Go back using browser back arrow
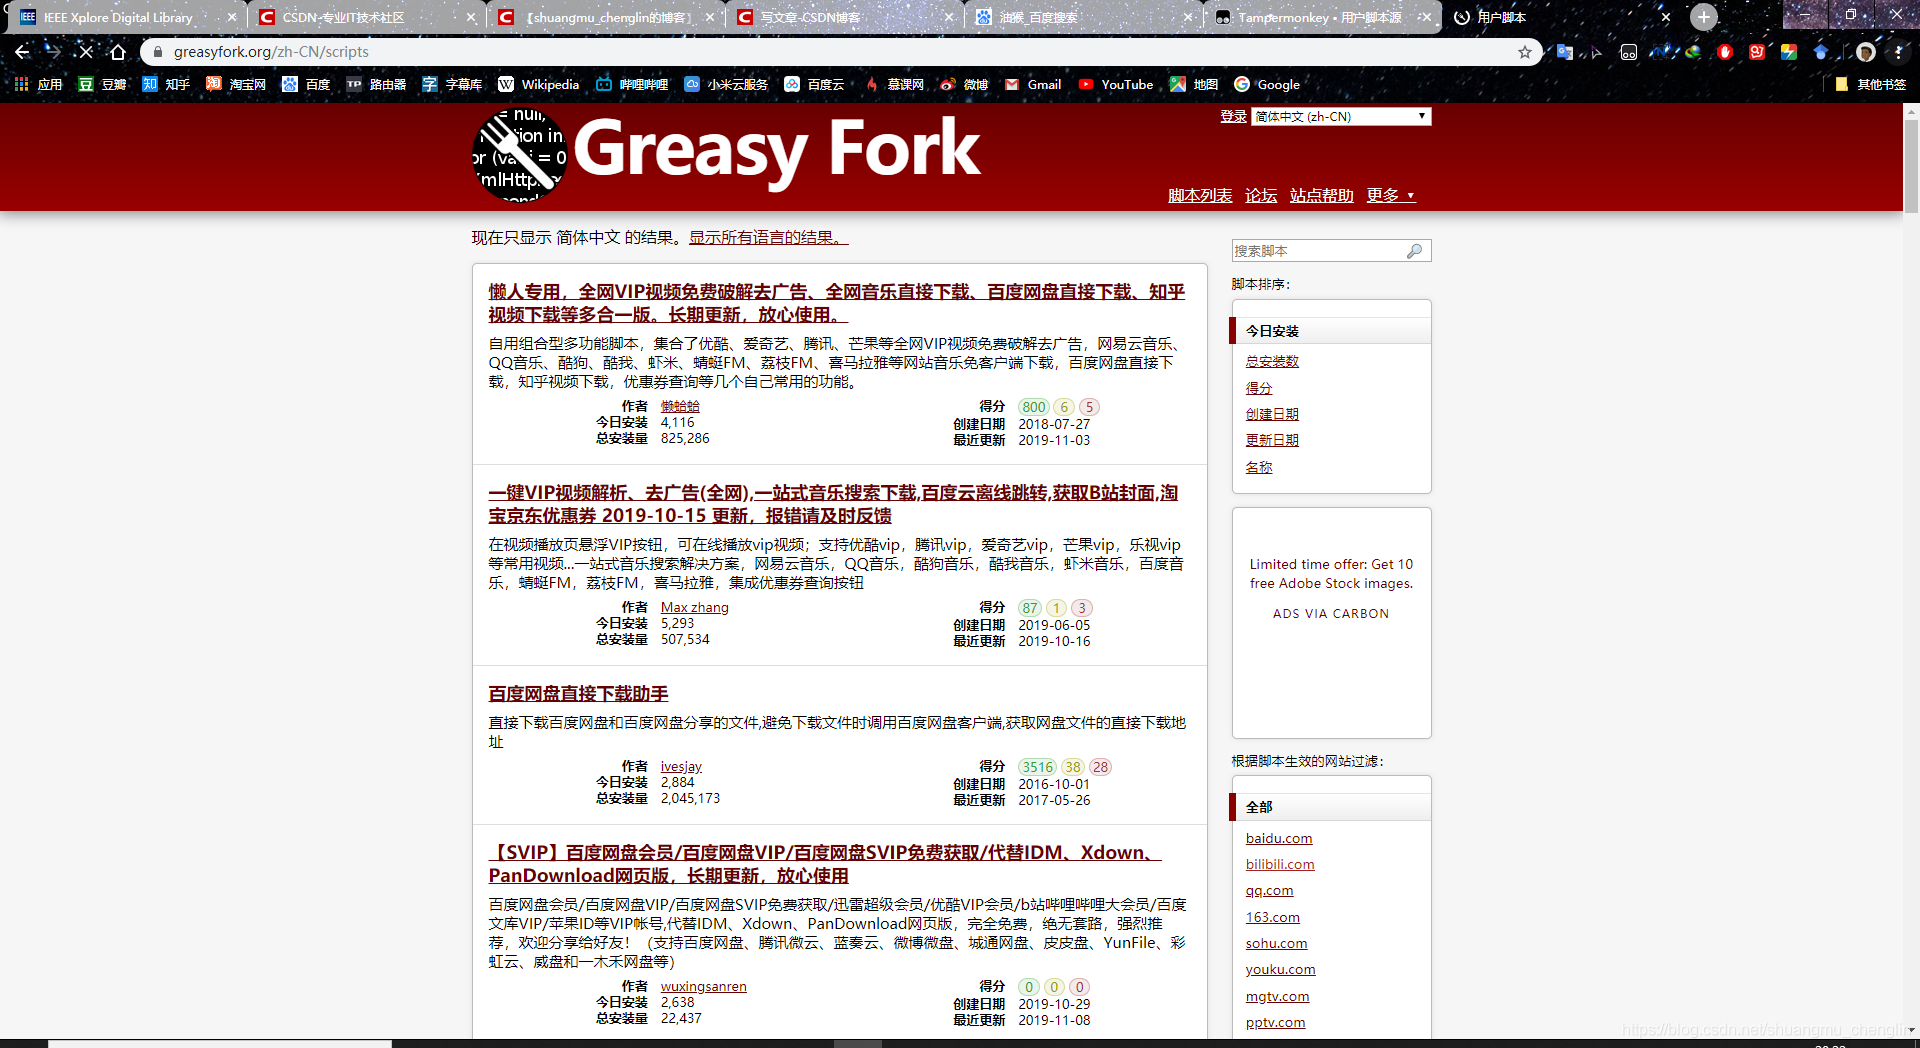The width and height of the screenshot is (1920, 1048). coord(22,52)
